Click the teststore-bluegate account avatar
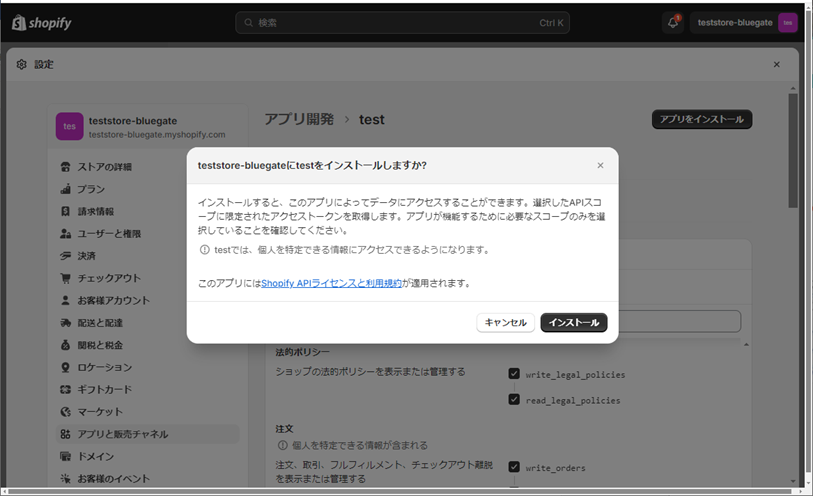 tap(788, 22)
